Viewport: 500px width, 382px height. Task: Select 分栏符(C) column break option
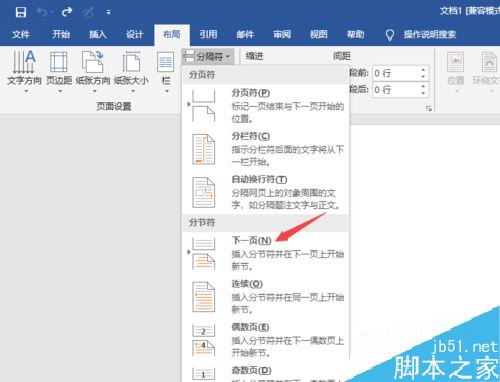pyautogui.click(x=265, y=149)
